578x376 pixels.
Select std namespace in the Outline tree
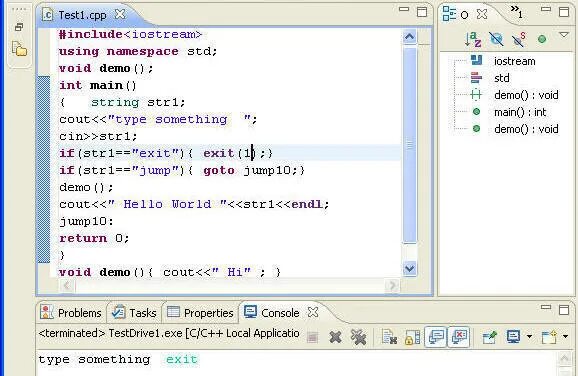click(502, 78)
